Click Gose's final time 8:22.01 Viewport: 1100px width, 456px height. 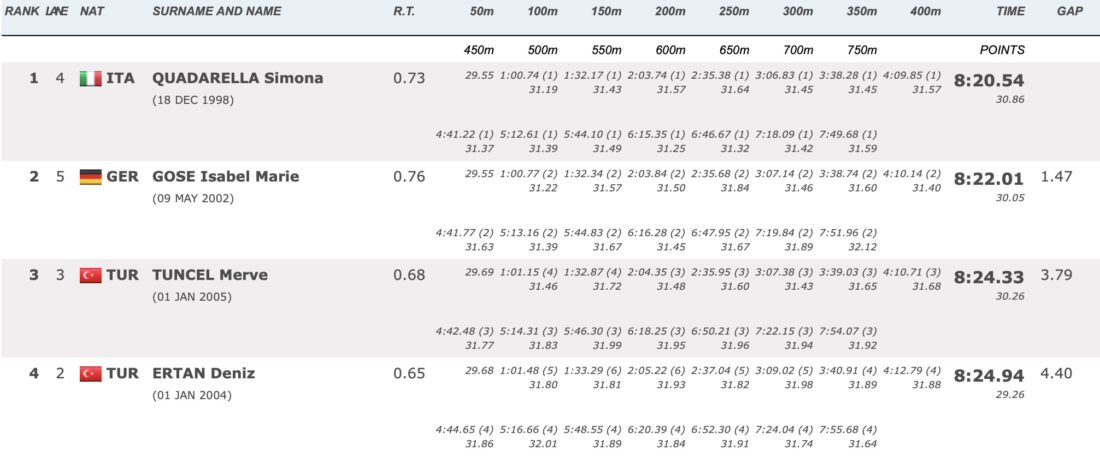tap(989, 179)
